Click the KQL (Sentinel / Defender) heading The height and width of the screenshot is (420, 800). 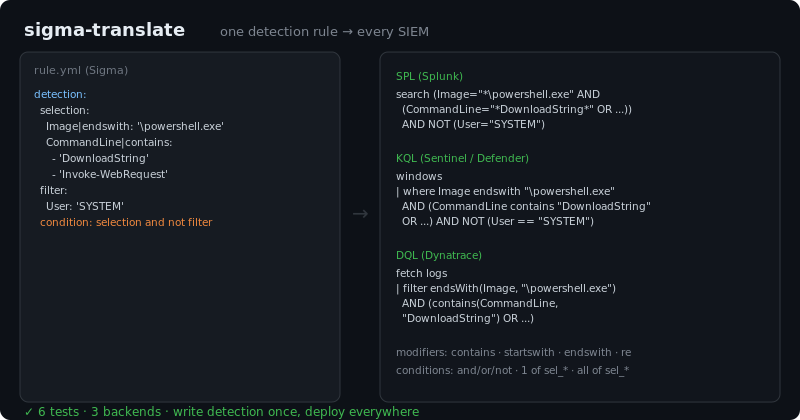462,159
